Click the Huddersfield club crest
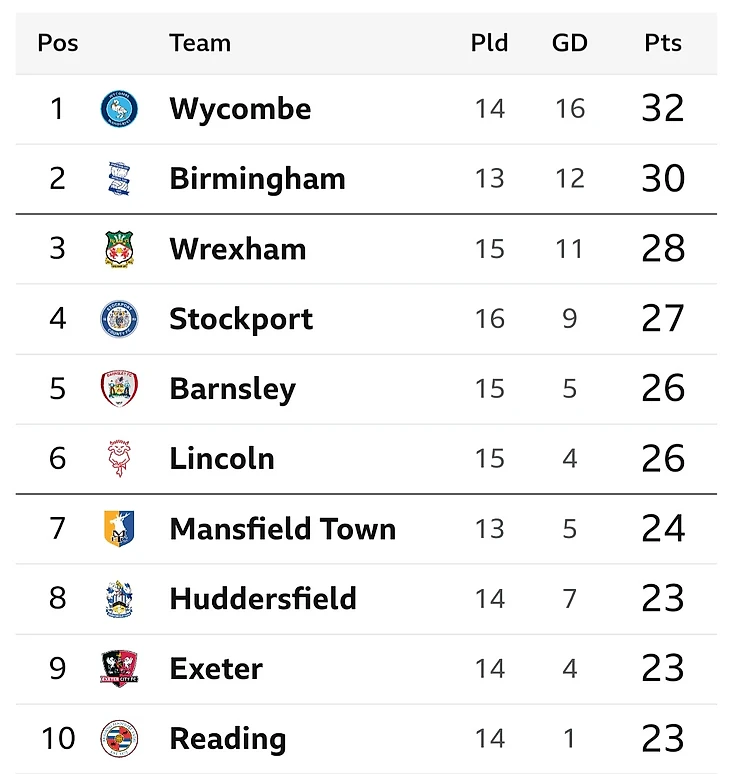The width and height of the screenshot is (730, 774). (119, 599)
